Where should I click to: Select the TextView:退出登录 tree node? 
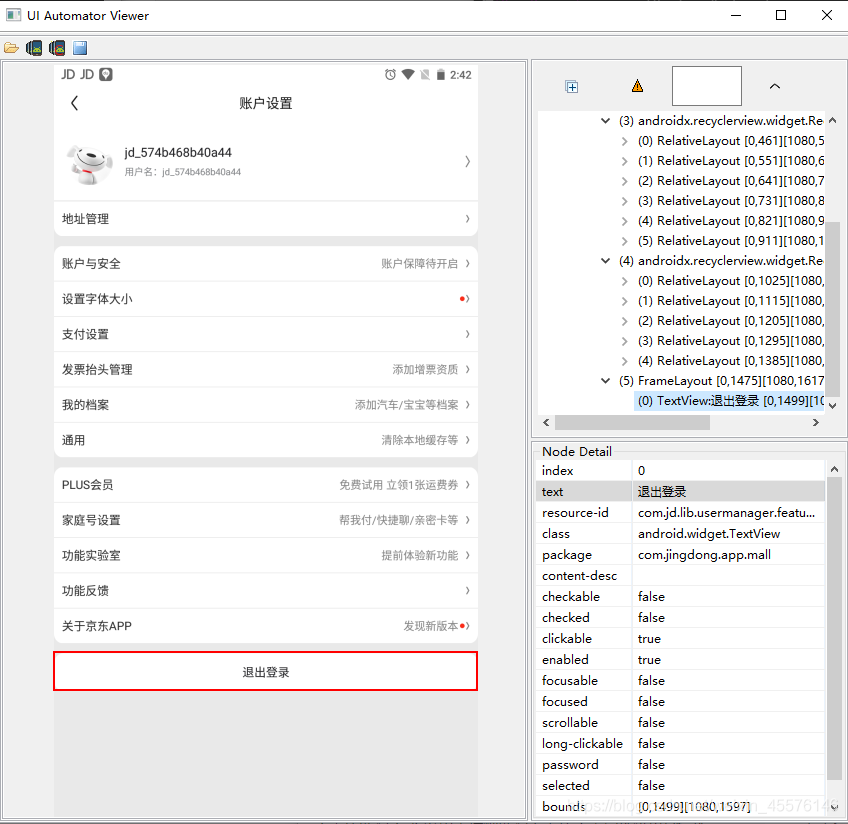click(730, 401)
